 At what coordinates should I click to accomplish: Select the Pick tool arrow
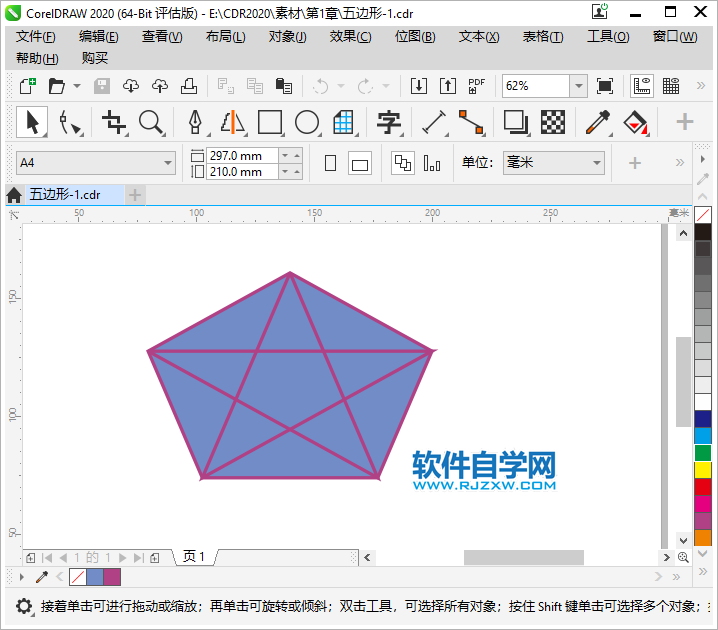[32, 122]
